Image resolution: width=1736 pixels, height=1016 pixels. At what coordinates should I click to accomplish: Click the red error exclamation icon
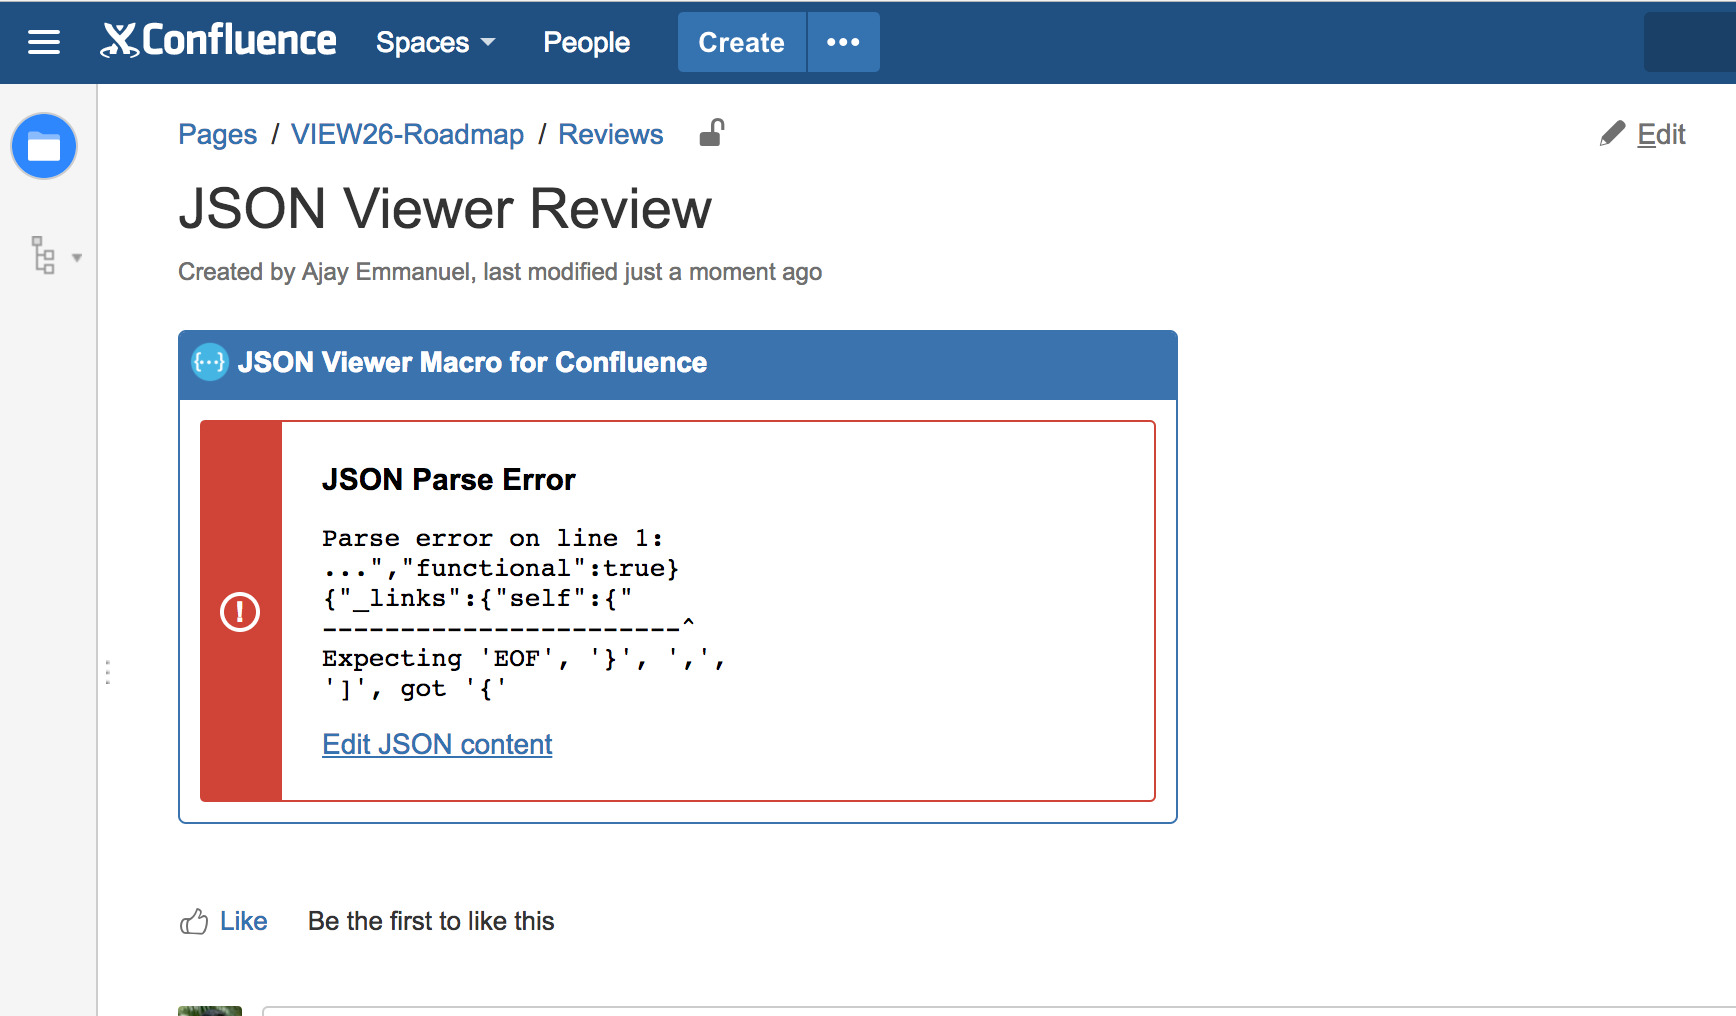tap(240, 612)
